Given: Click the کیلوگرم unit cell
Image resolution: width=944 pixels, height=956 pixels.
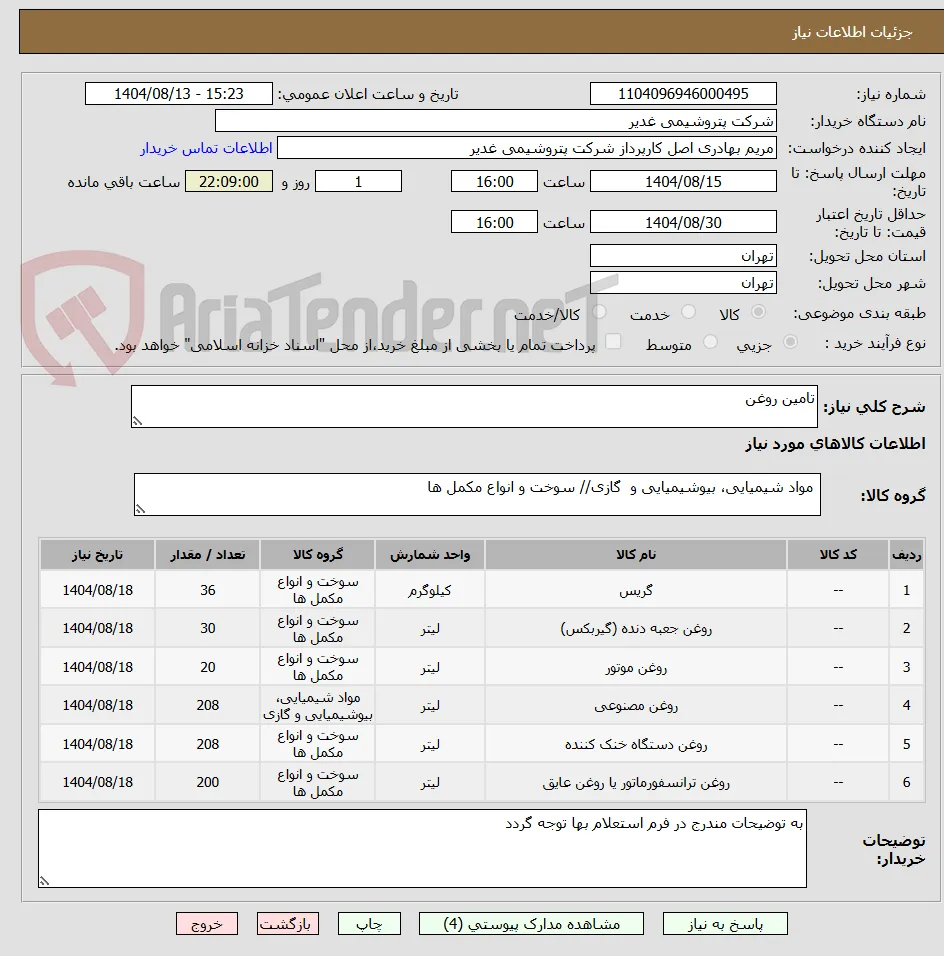Looking at the screenshot, I should [x=430, y=590].
